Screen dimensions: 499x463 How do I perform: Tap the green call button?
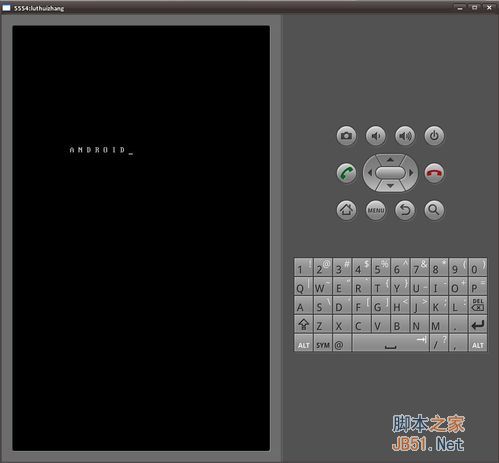pyautogui.click(x=346, y=173)
